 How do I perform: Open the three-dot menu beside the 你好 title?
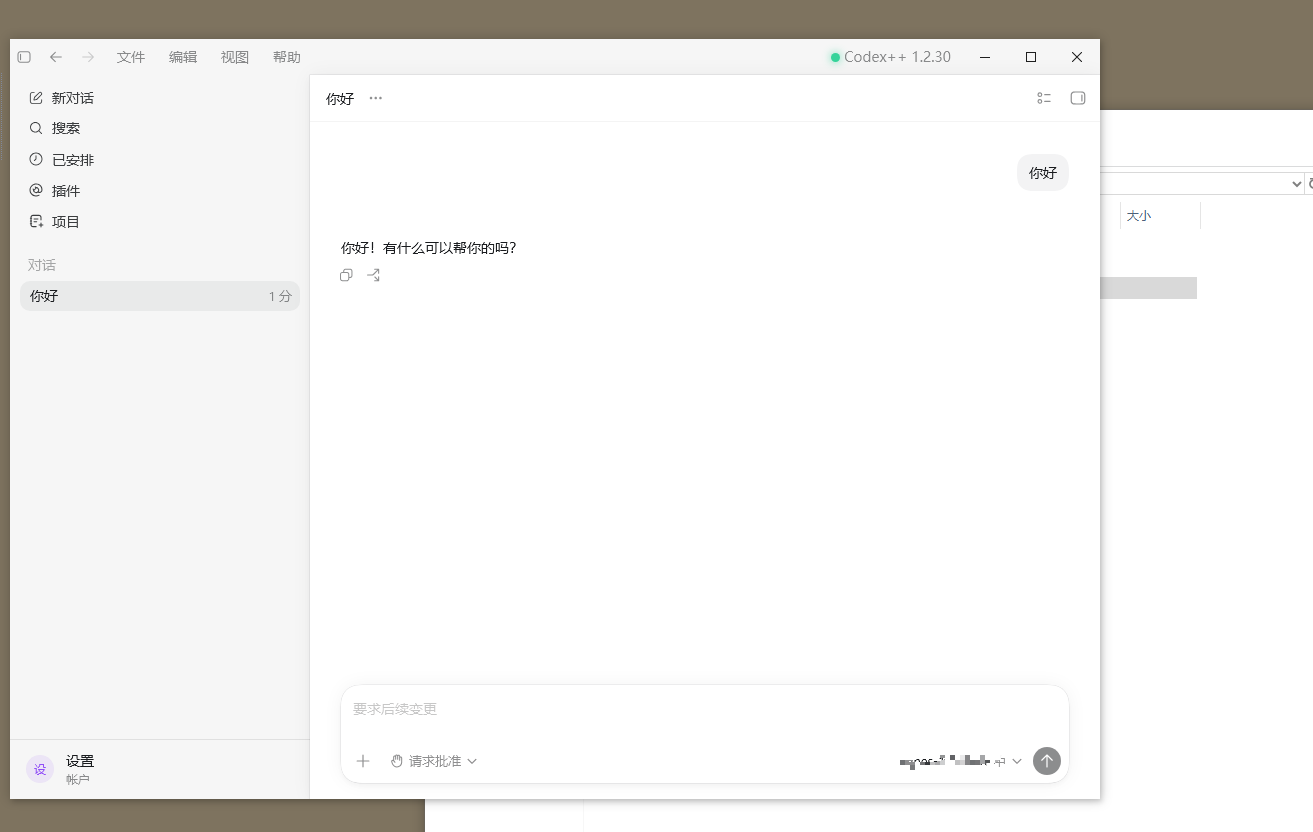click(375, 98)
